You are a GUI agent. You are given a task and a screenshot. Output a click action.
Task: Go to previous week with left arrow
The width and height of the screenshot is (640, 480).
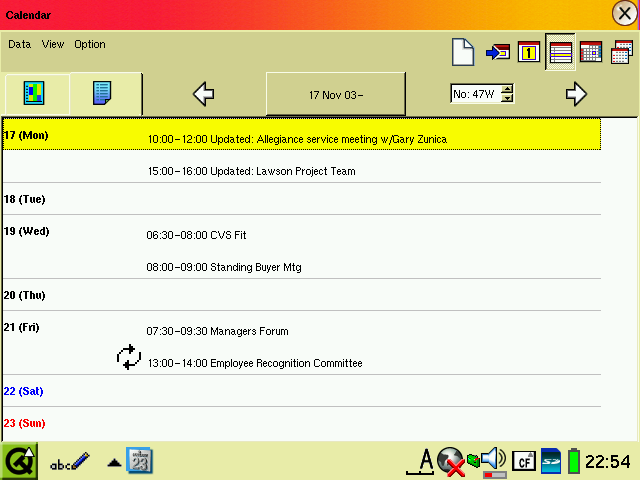point(203,94)
